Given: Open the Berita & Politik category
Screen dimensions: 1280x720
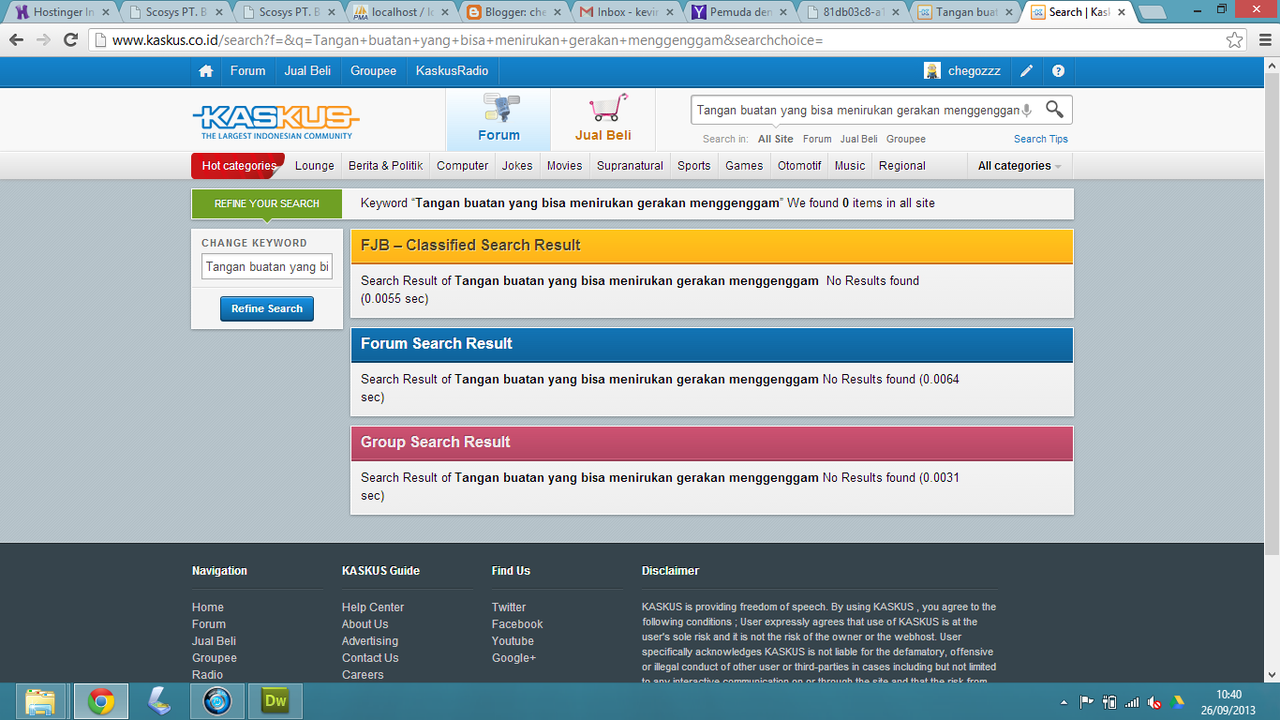Looking at the screenshot, I should (x=386, y=166).
